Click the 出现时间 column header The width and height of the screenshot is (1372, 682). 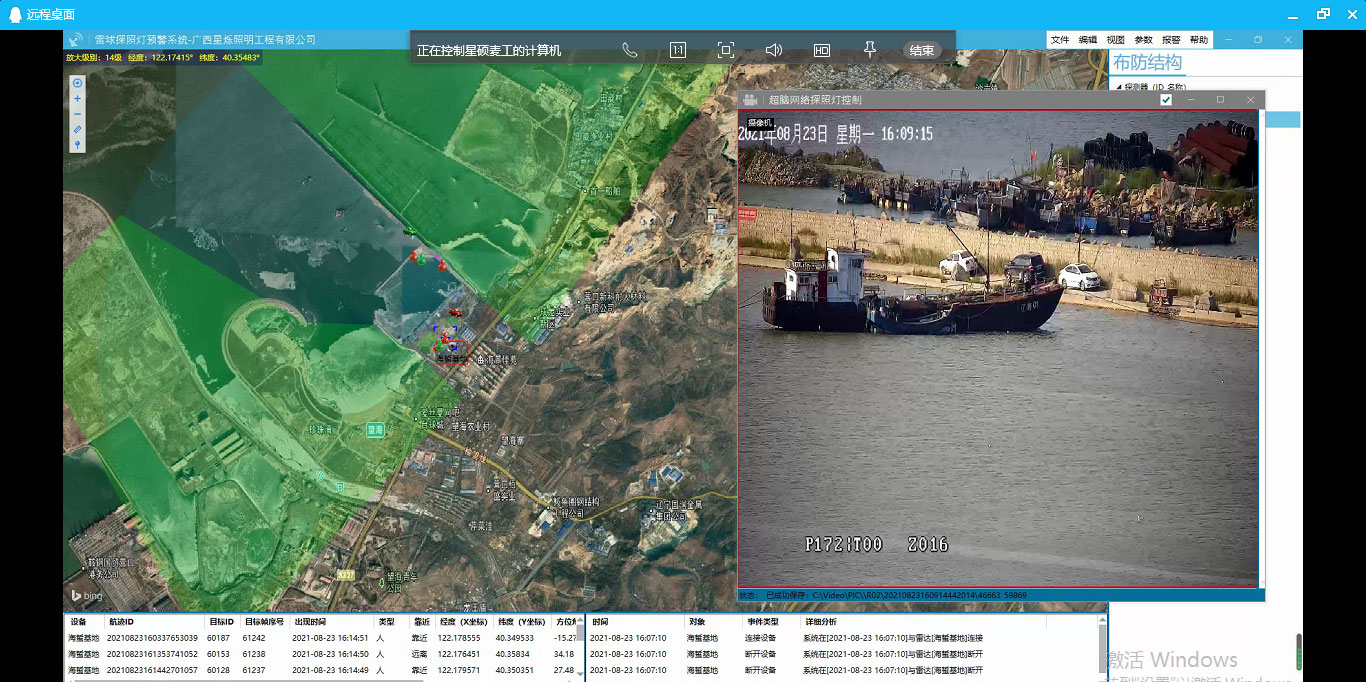pyautogui.click(x=310, y=622)
